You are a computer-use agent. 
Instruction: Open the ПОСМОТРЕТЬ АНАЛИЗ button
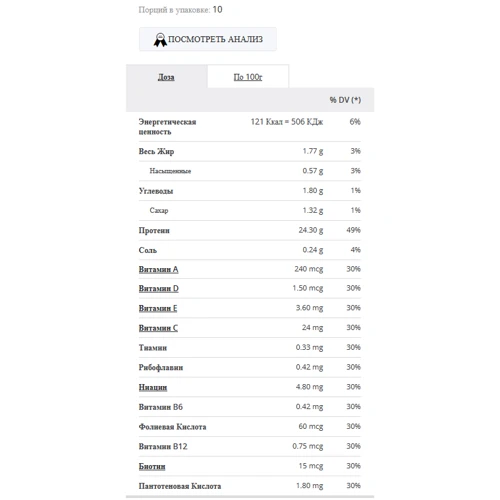208,39
